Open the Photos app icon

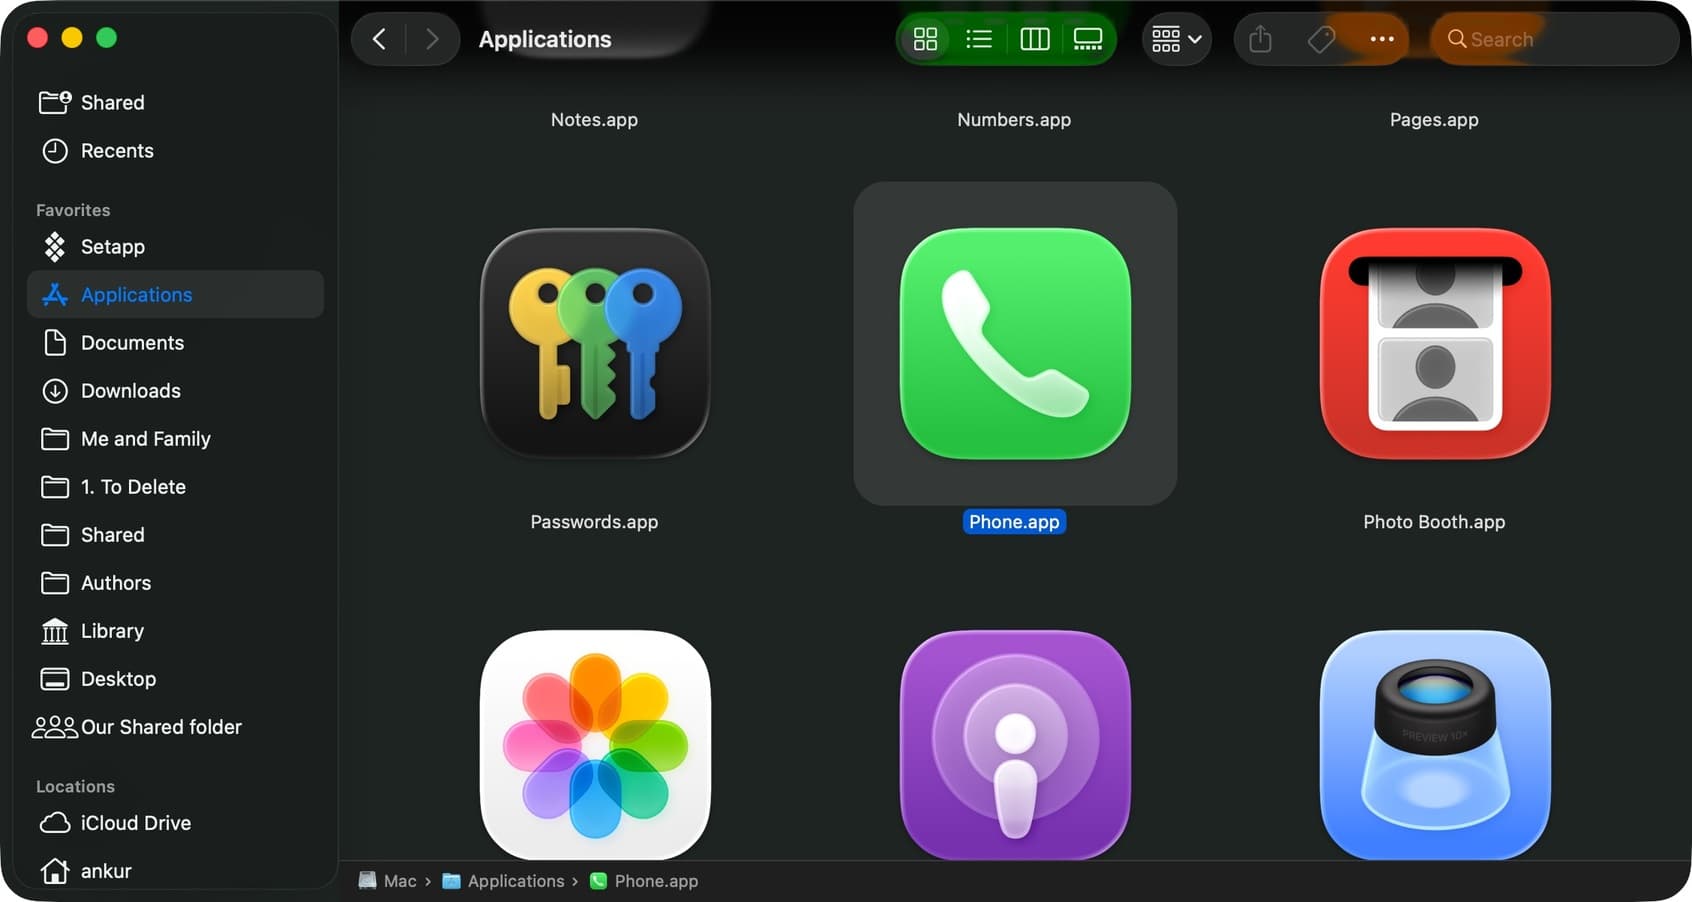tap(595, 744)
